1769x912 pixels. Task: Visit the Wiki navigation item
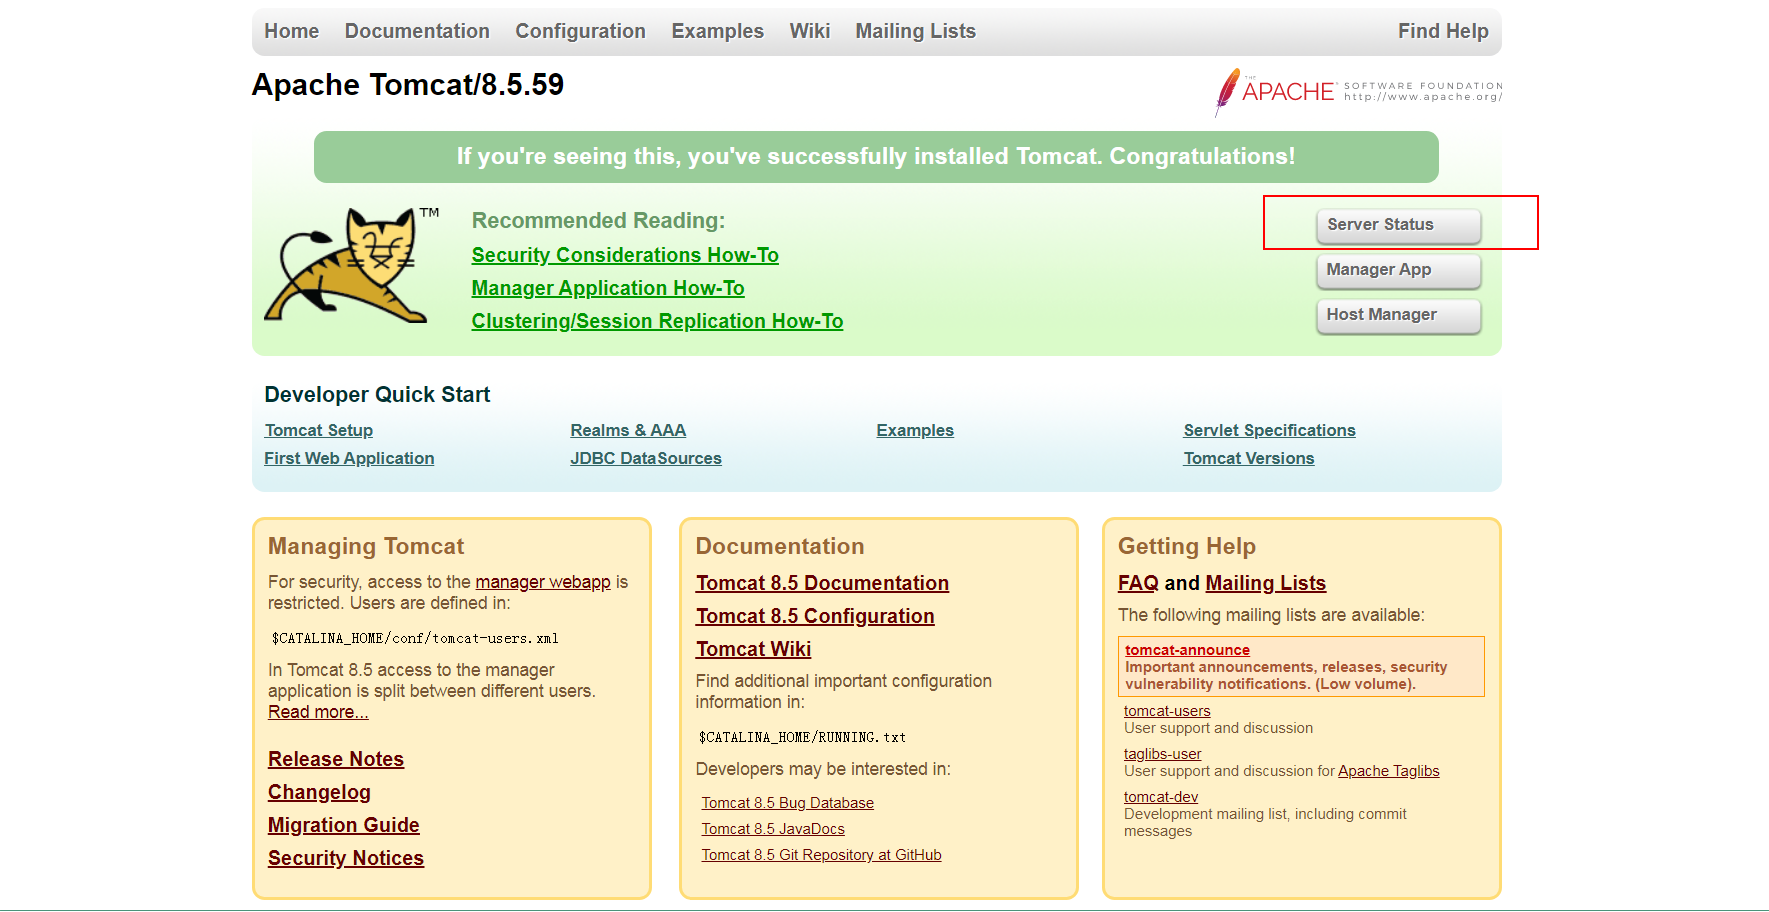coord(809,31)
